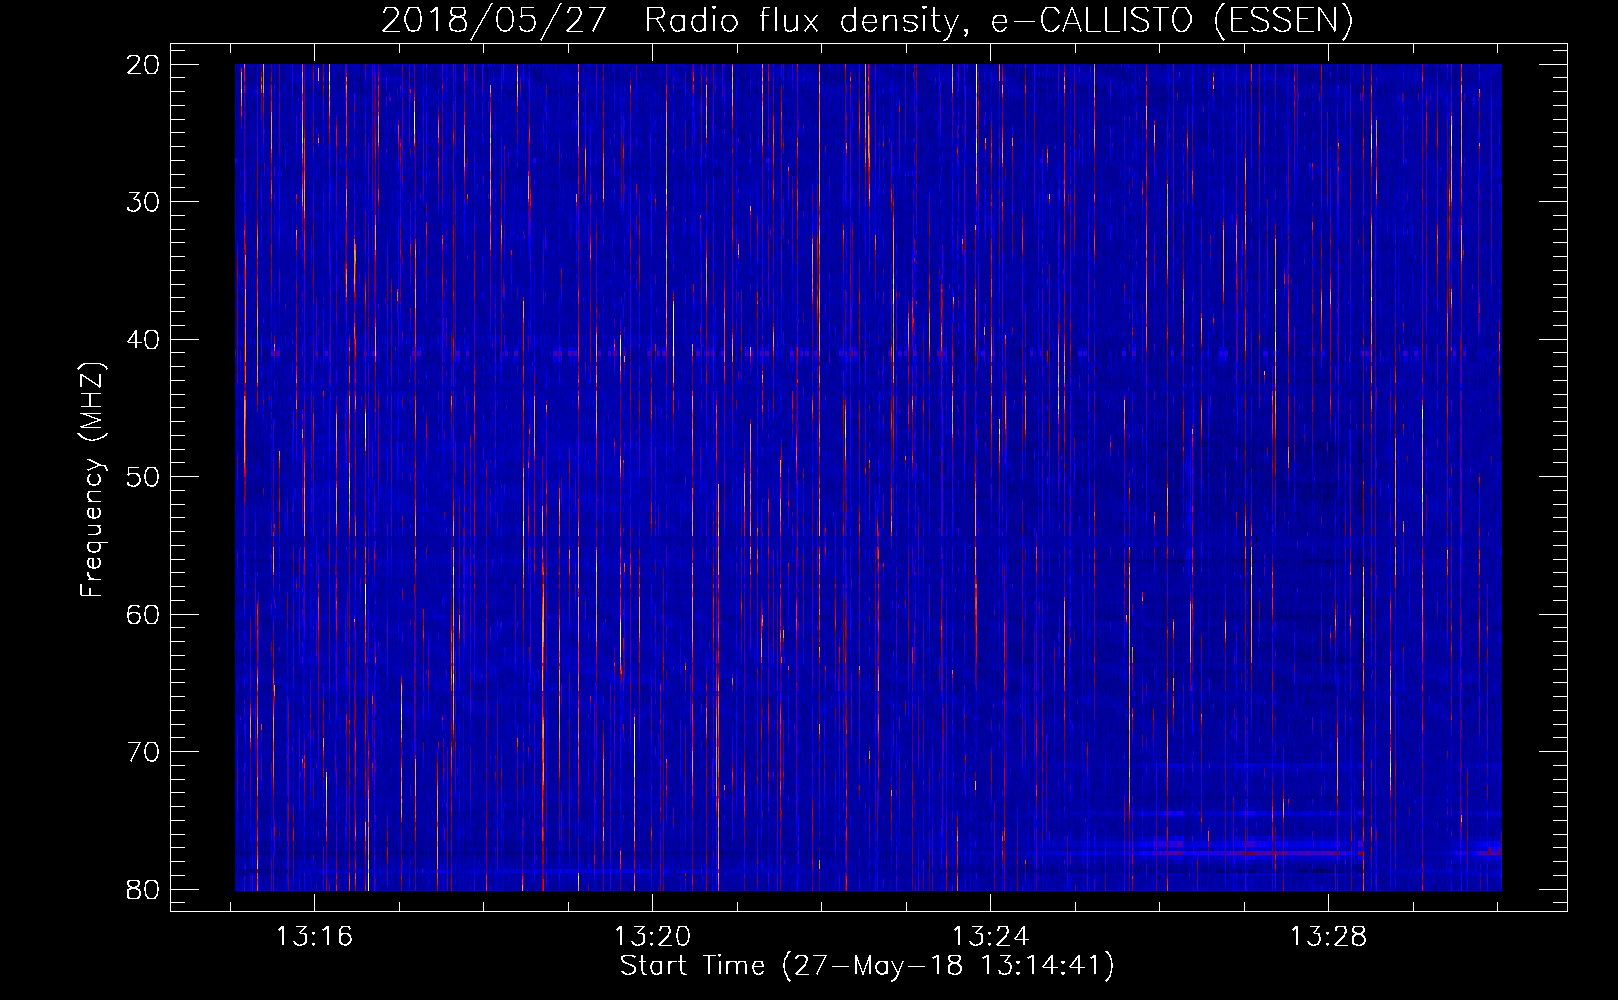Click the 13:28 time tick label
Screen dimensions: 1618x1000
[1328, 937]
